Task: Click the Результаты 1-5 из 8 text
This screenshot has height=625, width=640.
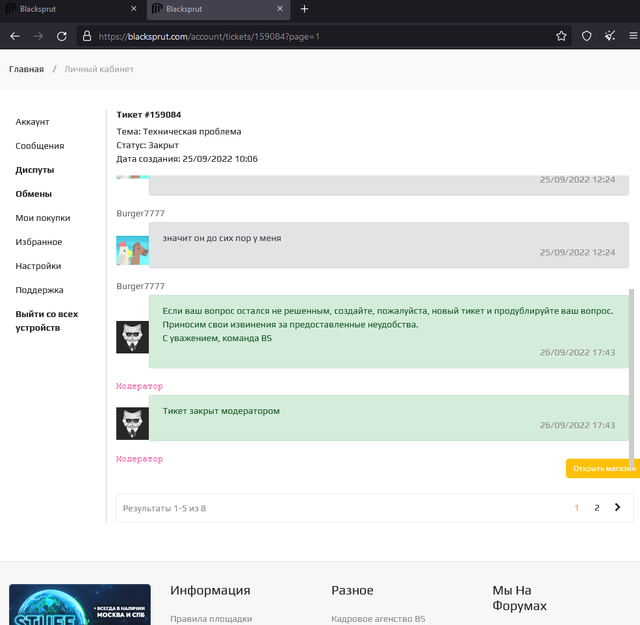Action: click(x=164, y=508)
